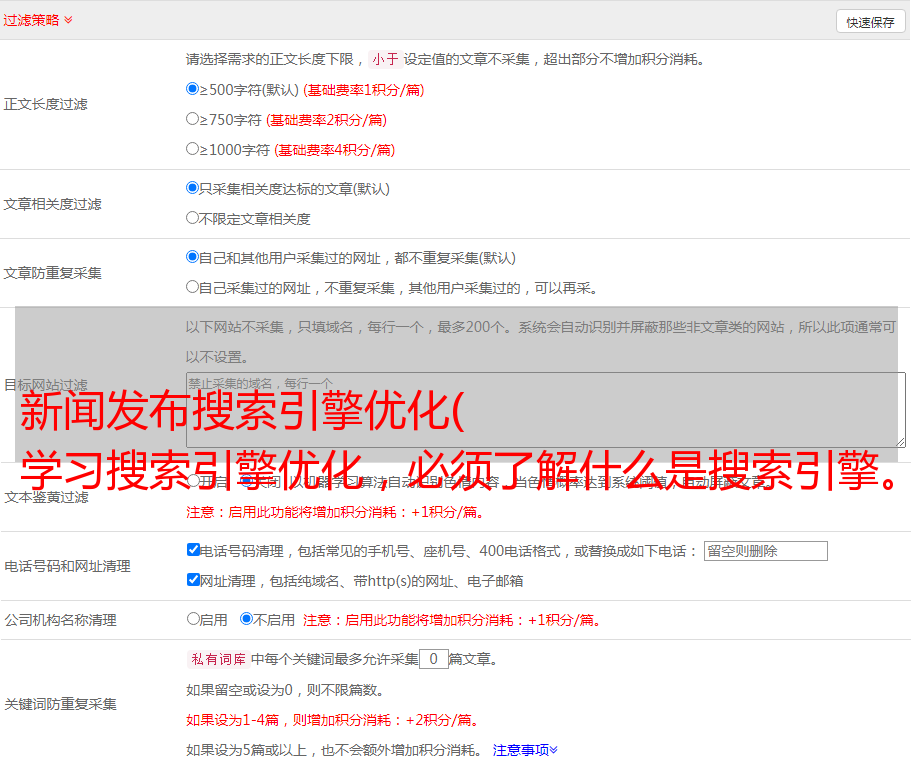Click the red 如果设为1-4篇 notice text
This screenshot has width=912, height=768.
point(334,720)
